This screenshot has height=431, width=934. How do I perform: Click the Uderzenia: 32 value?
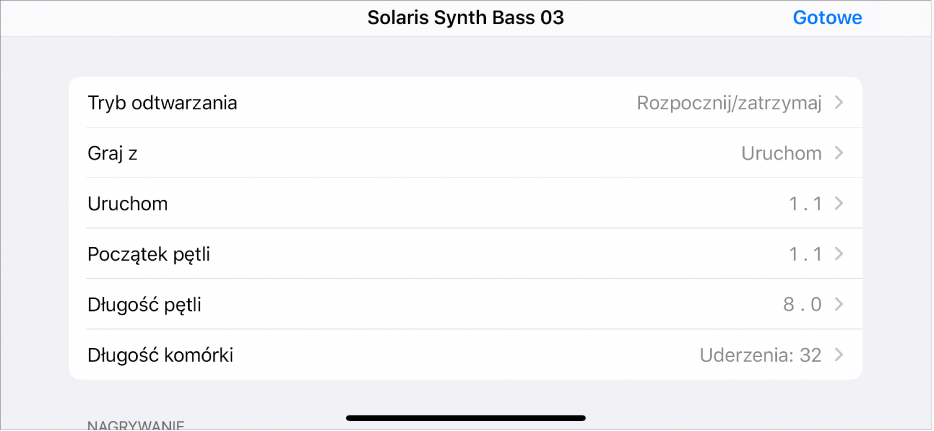point(761,355)
